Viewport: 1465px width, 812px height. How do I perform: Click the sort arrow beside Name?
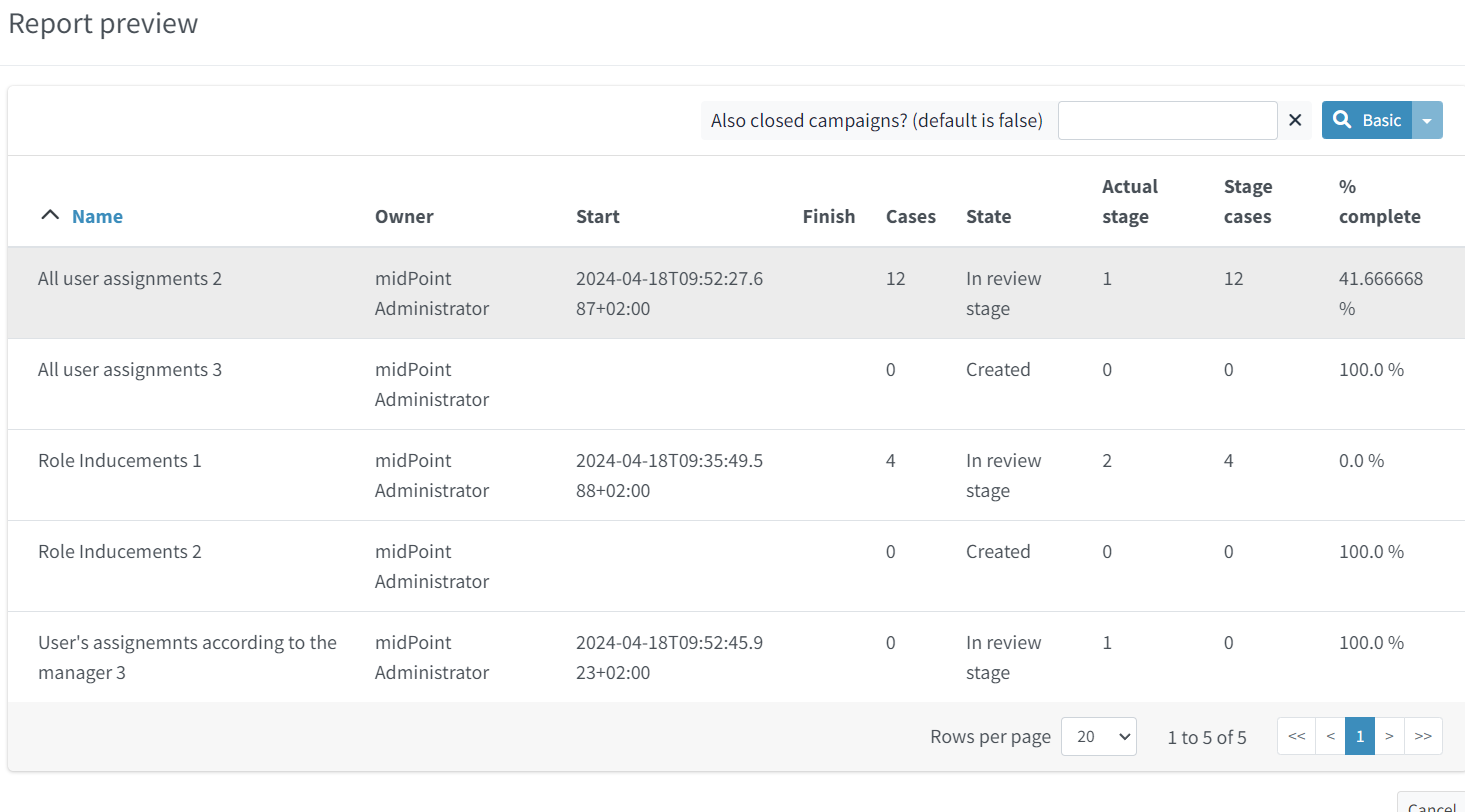[x=49, y=216]
